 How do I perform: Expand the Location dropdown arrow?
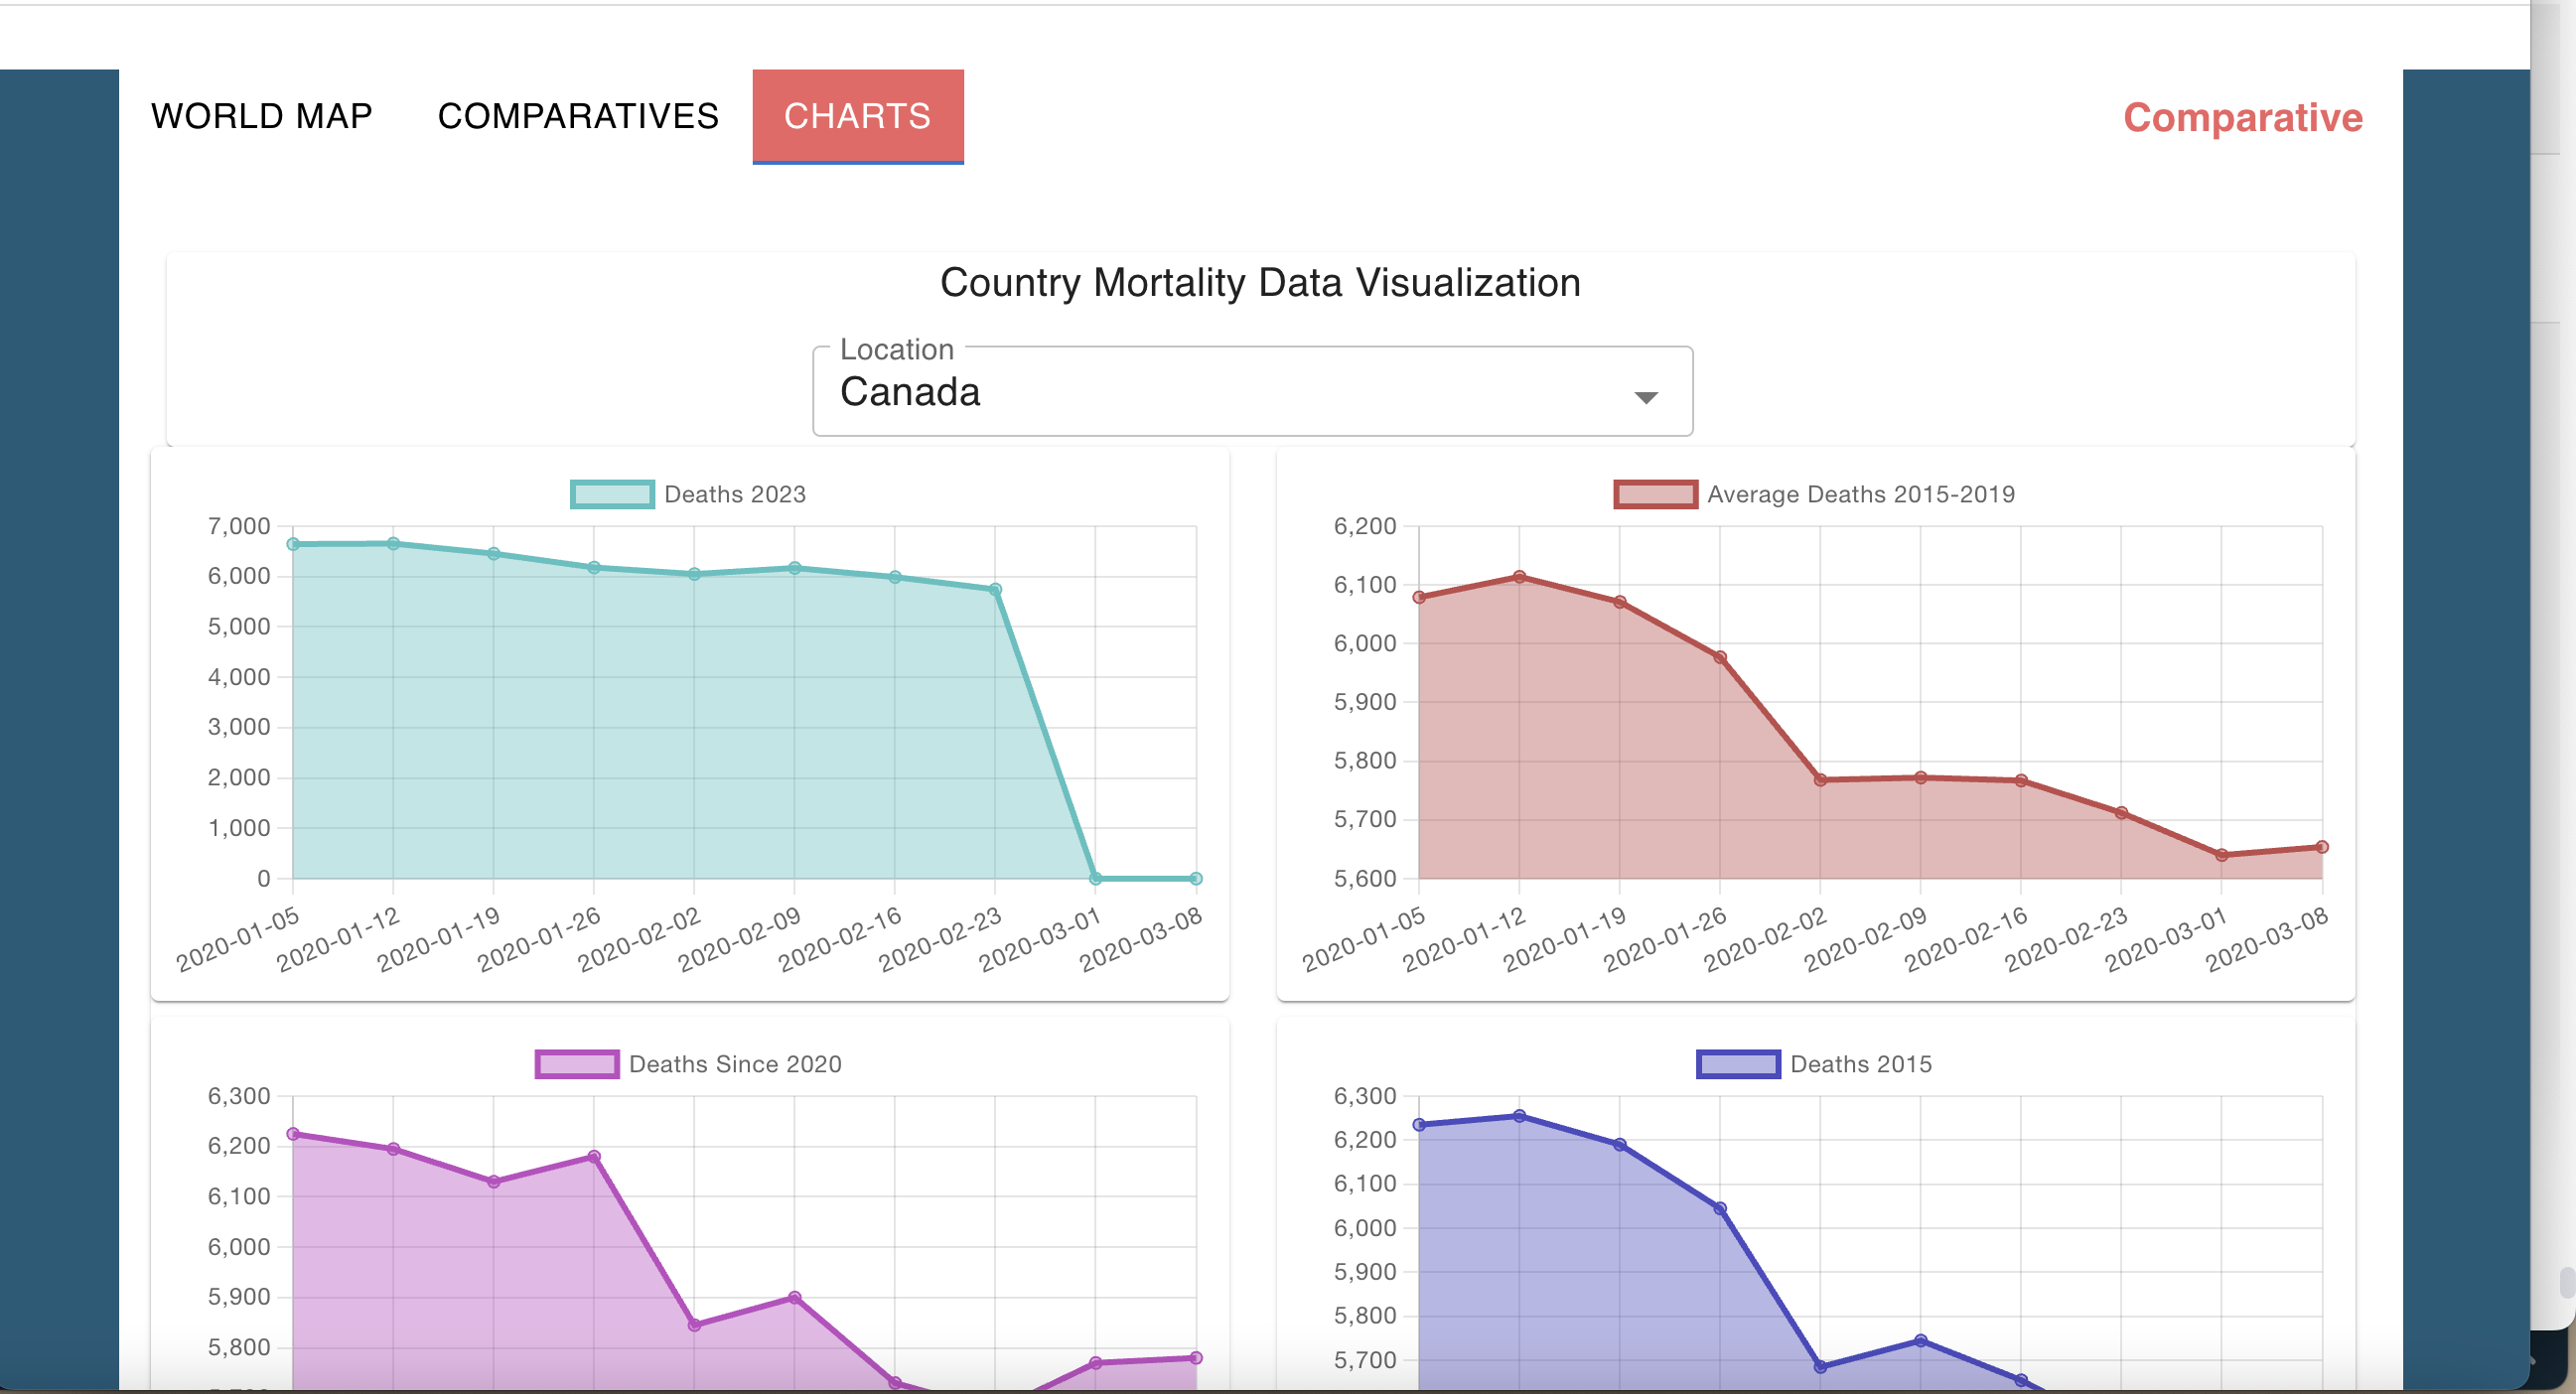[x=1645, y=397]
